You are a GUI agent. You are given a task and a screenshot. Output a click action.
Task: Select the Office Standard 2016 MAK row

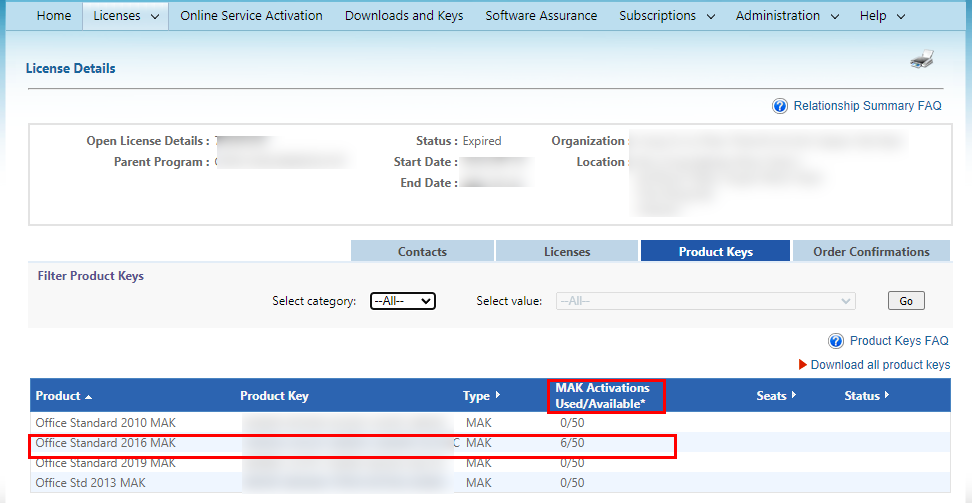[490, 443]
